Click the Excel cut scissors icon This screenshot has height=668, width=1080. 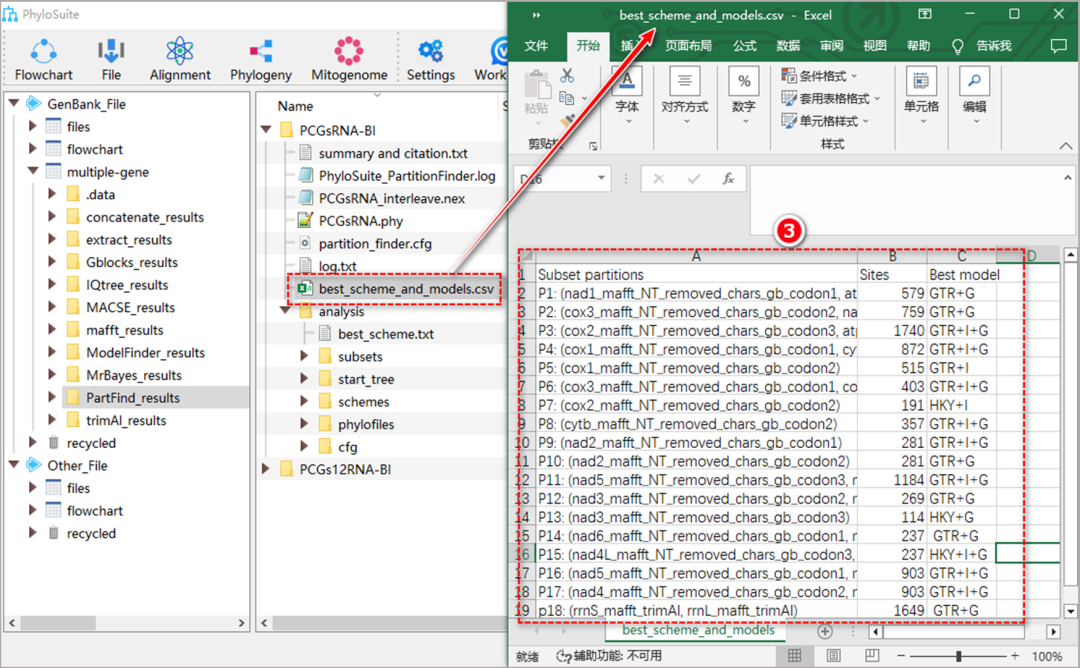pos(567,75)
